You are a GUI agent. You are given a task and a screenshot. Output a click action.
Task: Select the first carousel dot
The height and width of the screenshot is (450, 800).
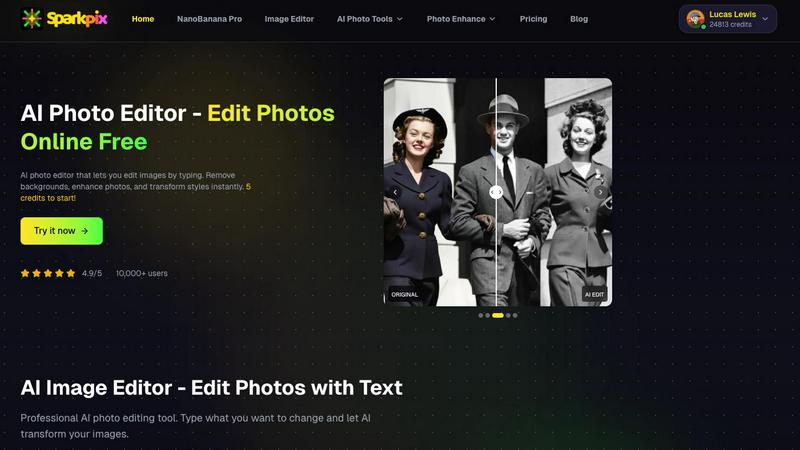click(481, 315)
